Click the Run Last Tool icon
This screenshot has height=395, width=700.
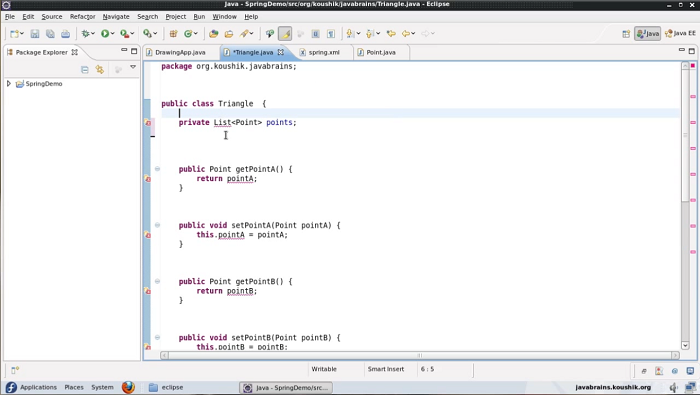[125, 33]
